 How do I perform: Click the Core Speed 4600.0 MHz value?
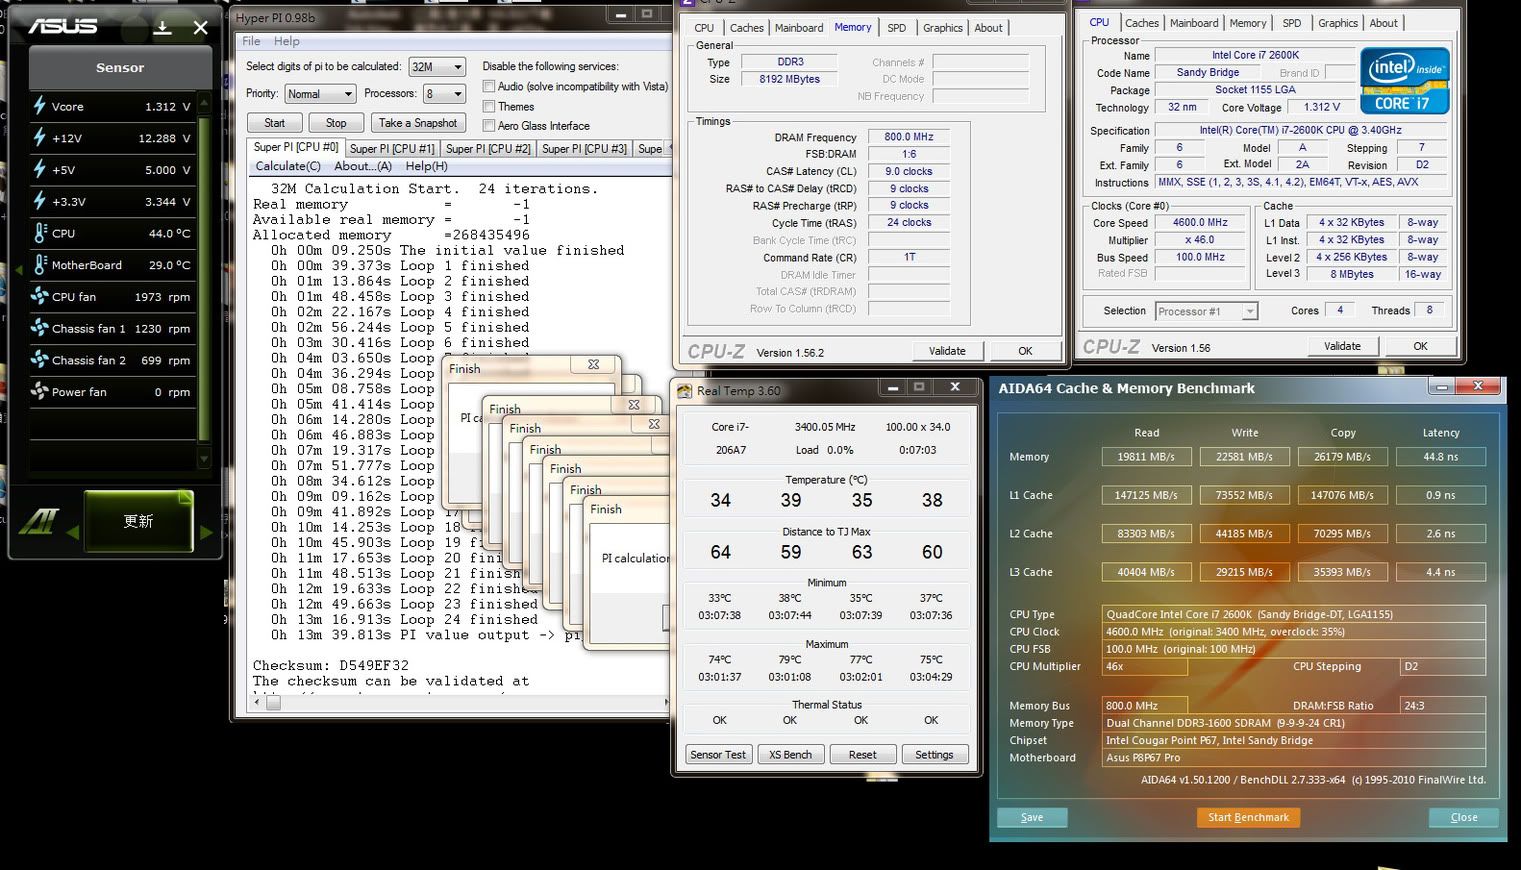1200,223
